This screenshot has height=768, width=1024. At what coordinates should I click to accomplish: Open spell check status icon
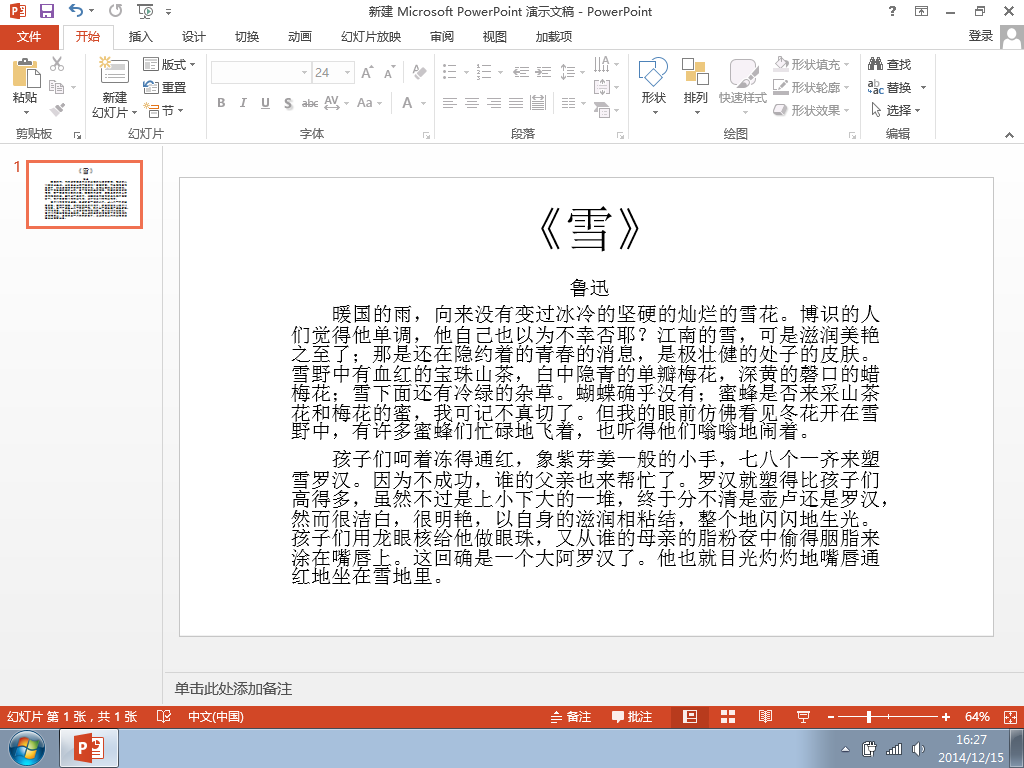[163, 716]
